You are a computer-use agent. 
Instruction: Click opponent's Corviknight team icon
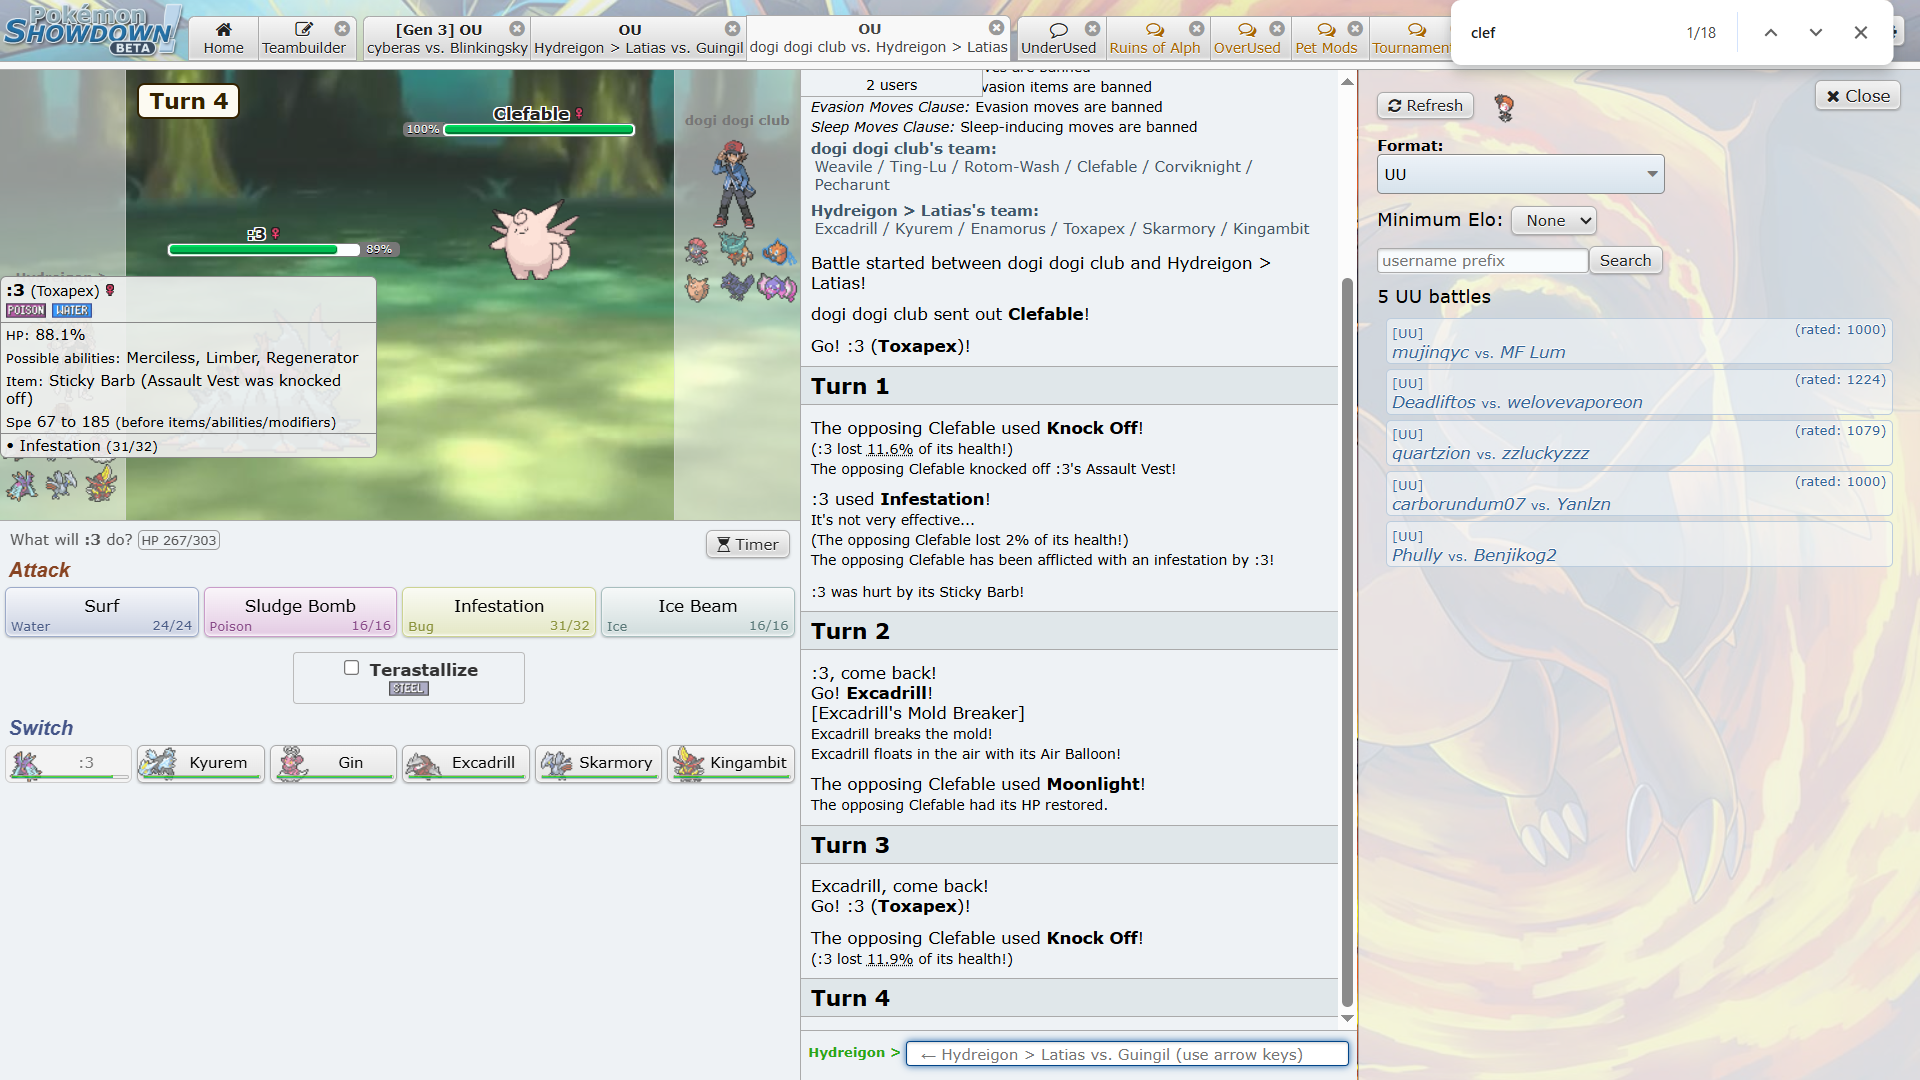pyautogui.click(x=737, y=287)
